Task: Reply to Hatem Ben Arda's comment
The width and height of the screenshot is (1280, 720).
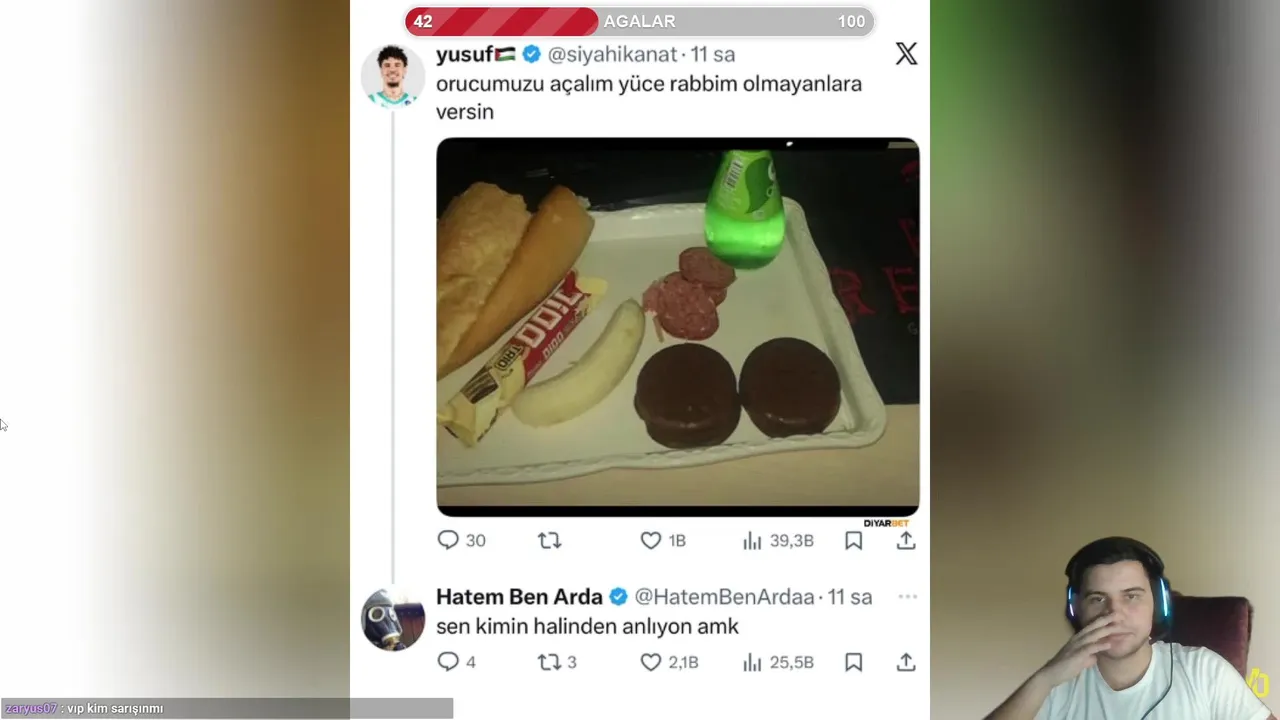Action: click(x=457, y=662)
